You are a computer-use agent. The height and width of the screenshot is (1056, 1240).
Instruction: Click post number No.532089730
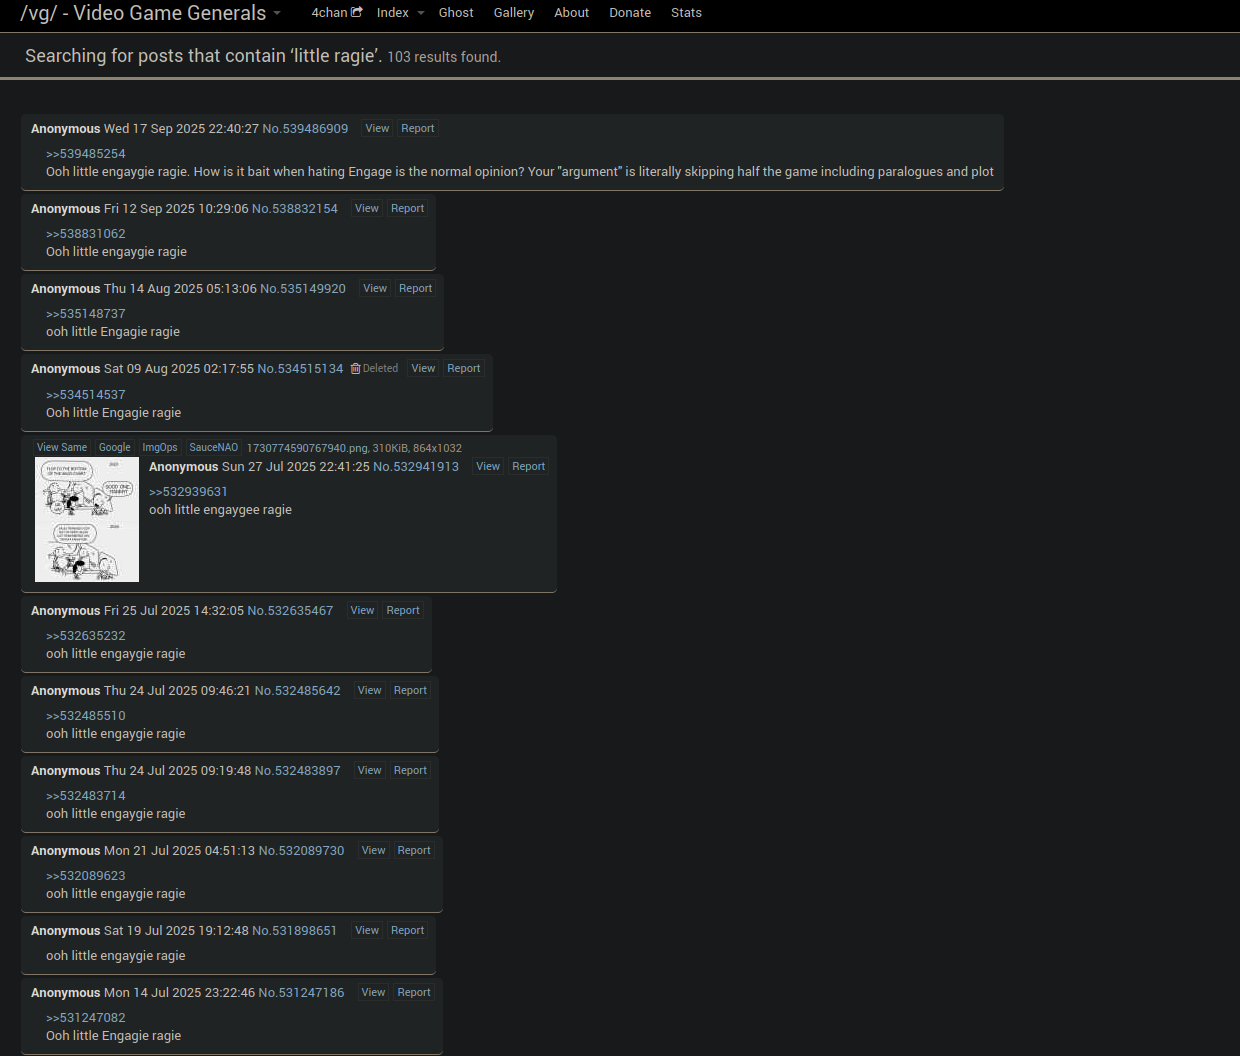click(302, 851)
